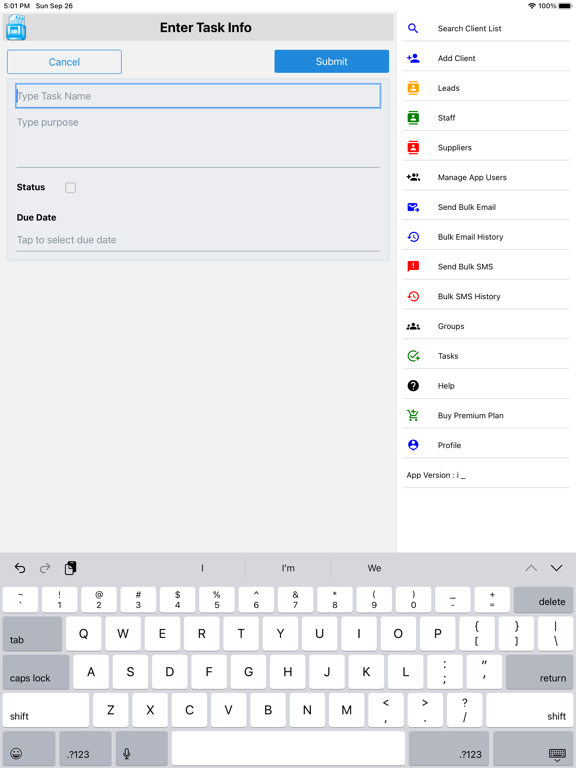Focus the Type purpose text area
This screenshot has height=768, width=576.
tap(198, 141)
